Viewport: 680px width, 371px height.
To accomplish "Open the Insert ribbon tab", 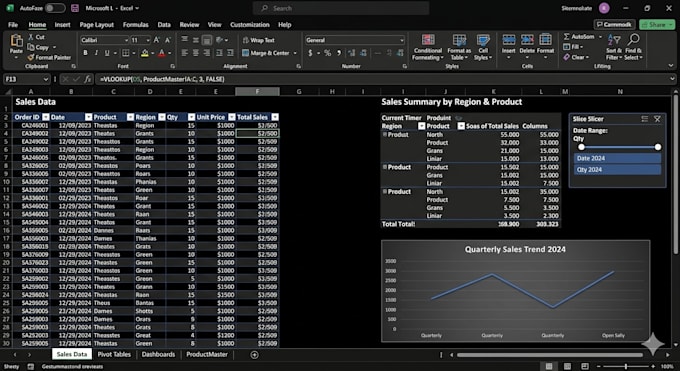I will 62,25.
